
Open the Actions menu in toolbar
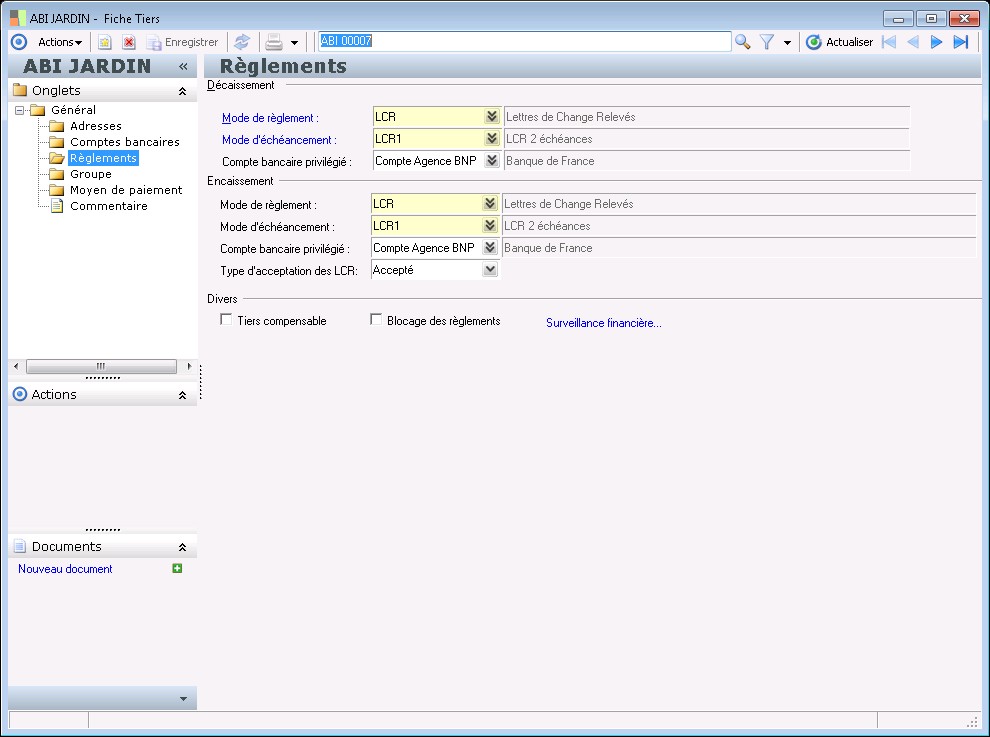(59, 42)
